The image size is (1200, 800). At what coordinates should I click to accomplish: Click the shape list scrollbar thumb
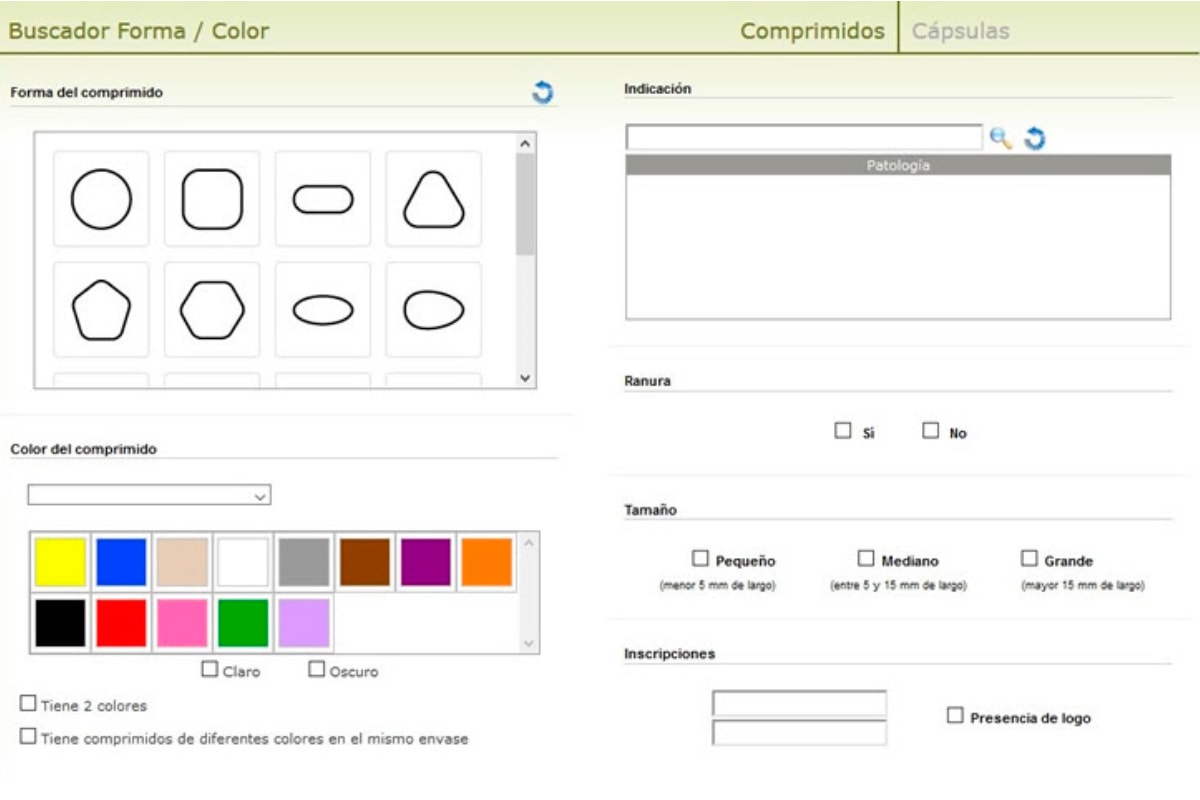(x=526, y=204)
